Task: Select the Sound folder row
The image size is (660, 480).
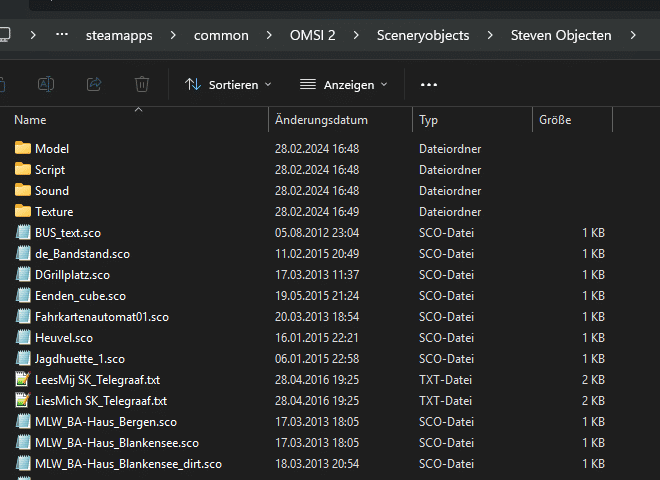Action: point(52,191)
